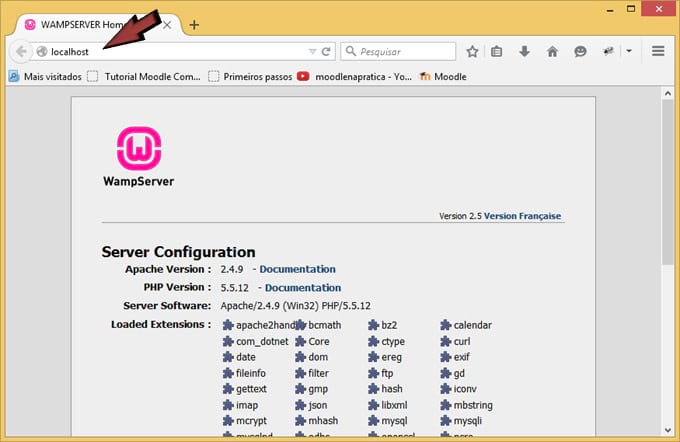Open the Moodle bookmark
680x442 pixels.
[x=443, y=77]
